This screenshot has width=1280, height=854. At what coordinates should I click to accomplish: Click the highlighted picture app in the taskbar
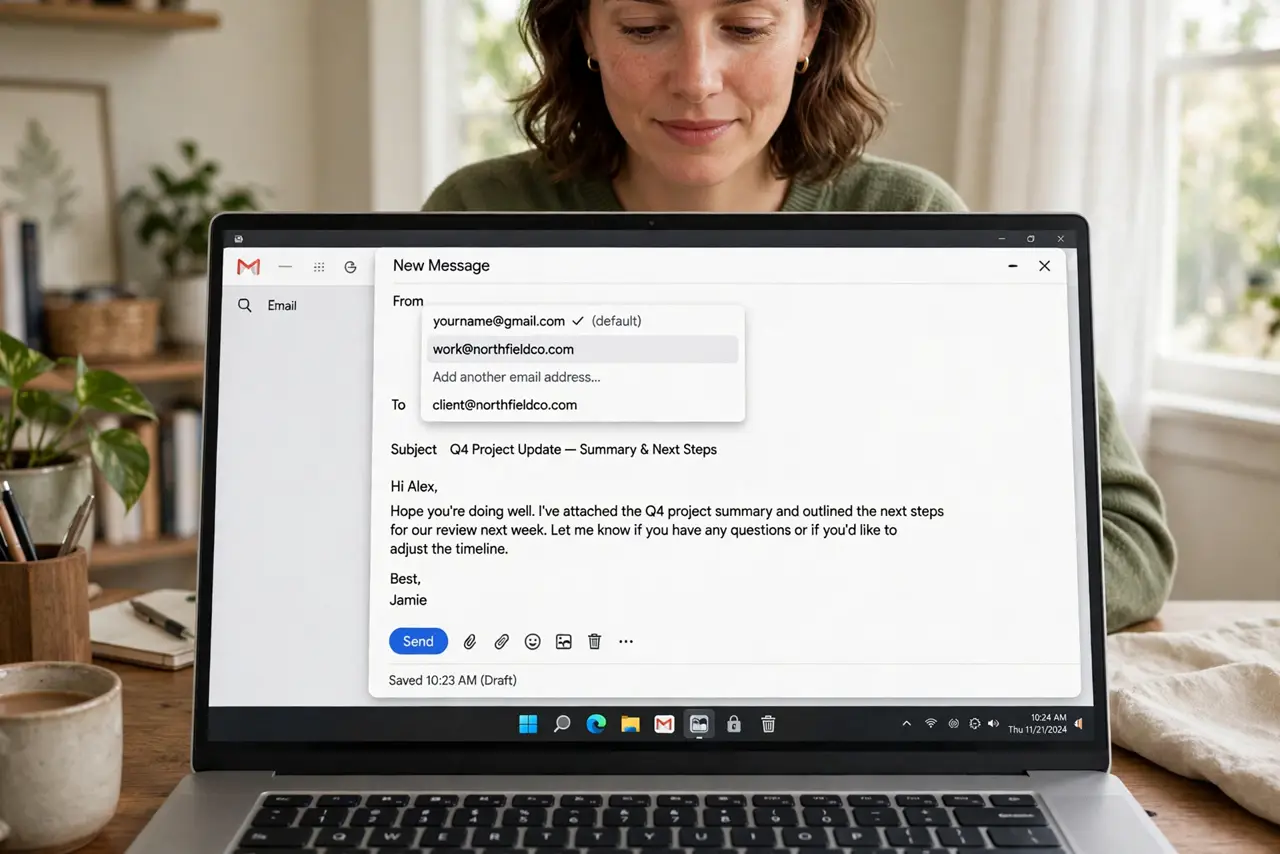(699, 724)
